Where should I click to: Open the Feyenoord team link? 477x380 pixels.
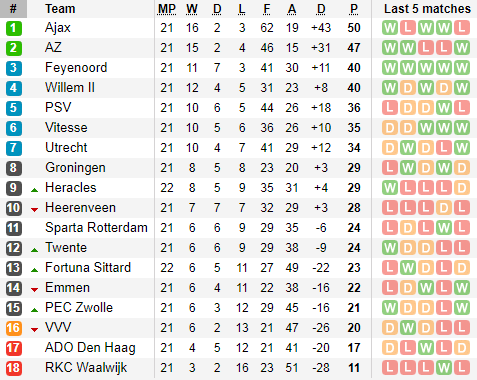[x=76, y=68]
